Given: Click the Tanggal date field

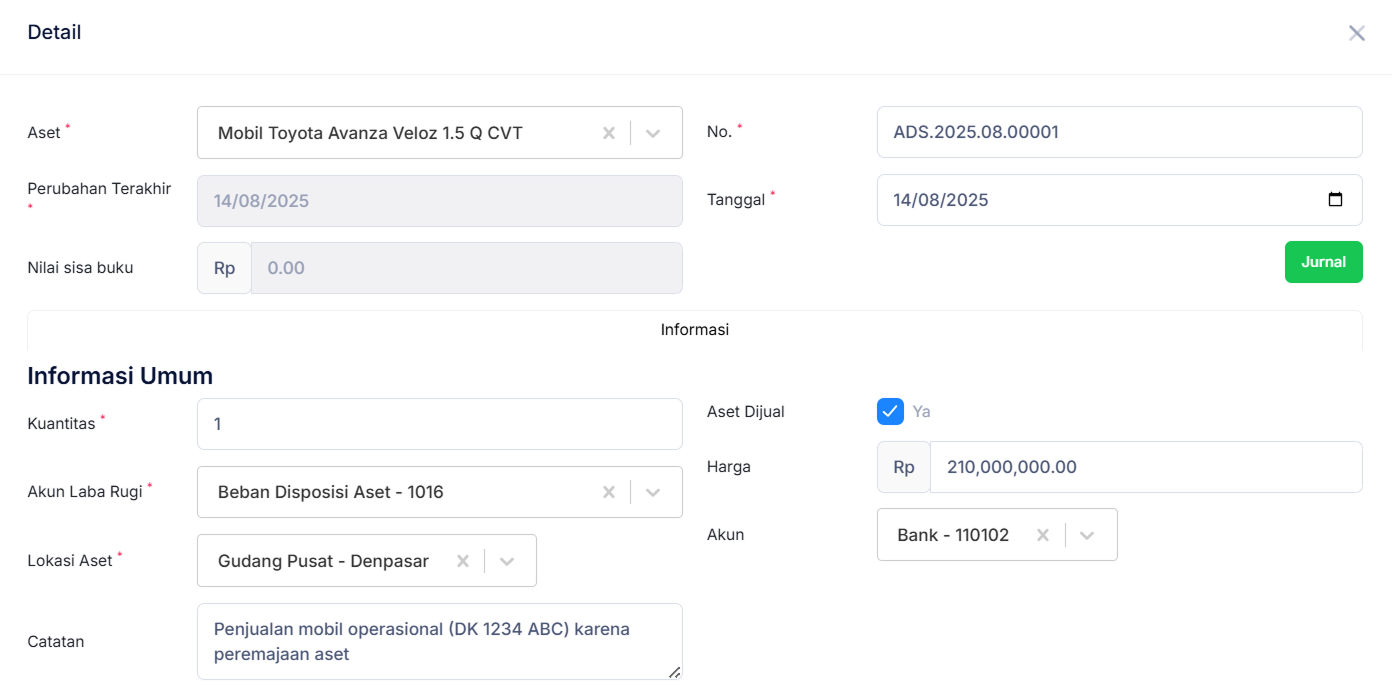Looking at the screenshot, I should [1100, 200].
